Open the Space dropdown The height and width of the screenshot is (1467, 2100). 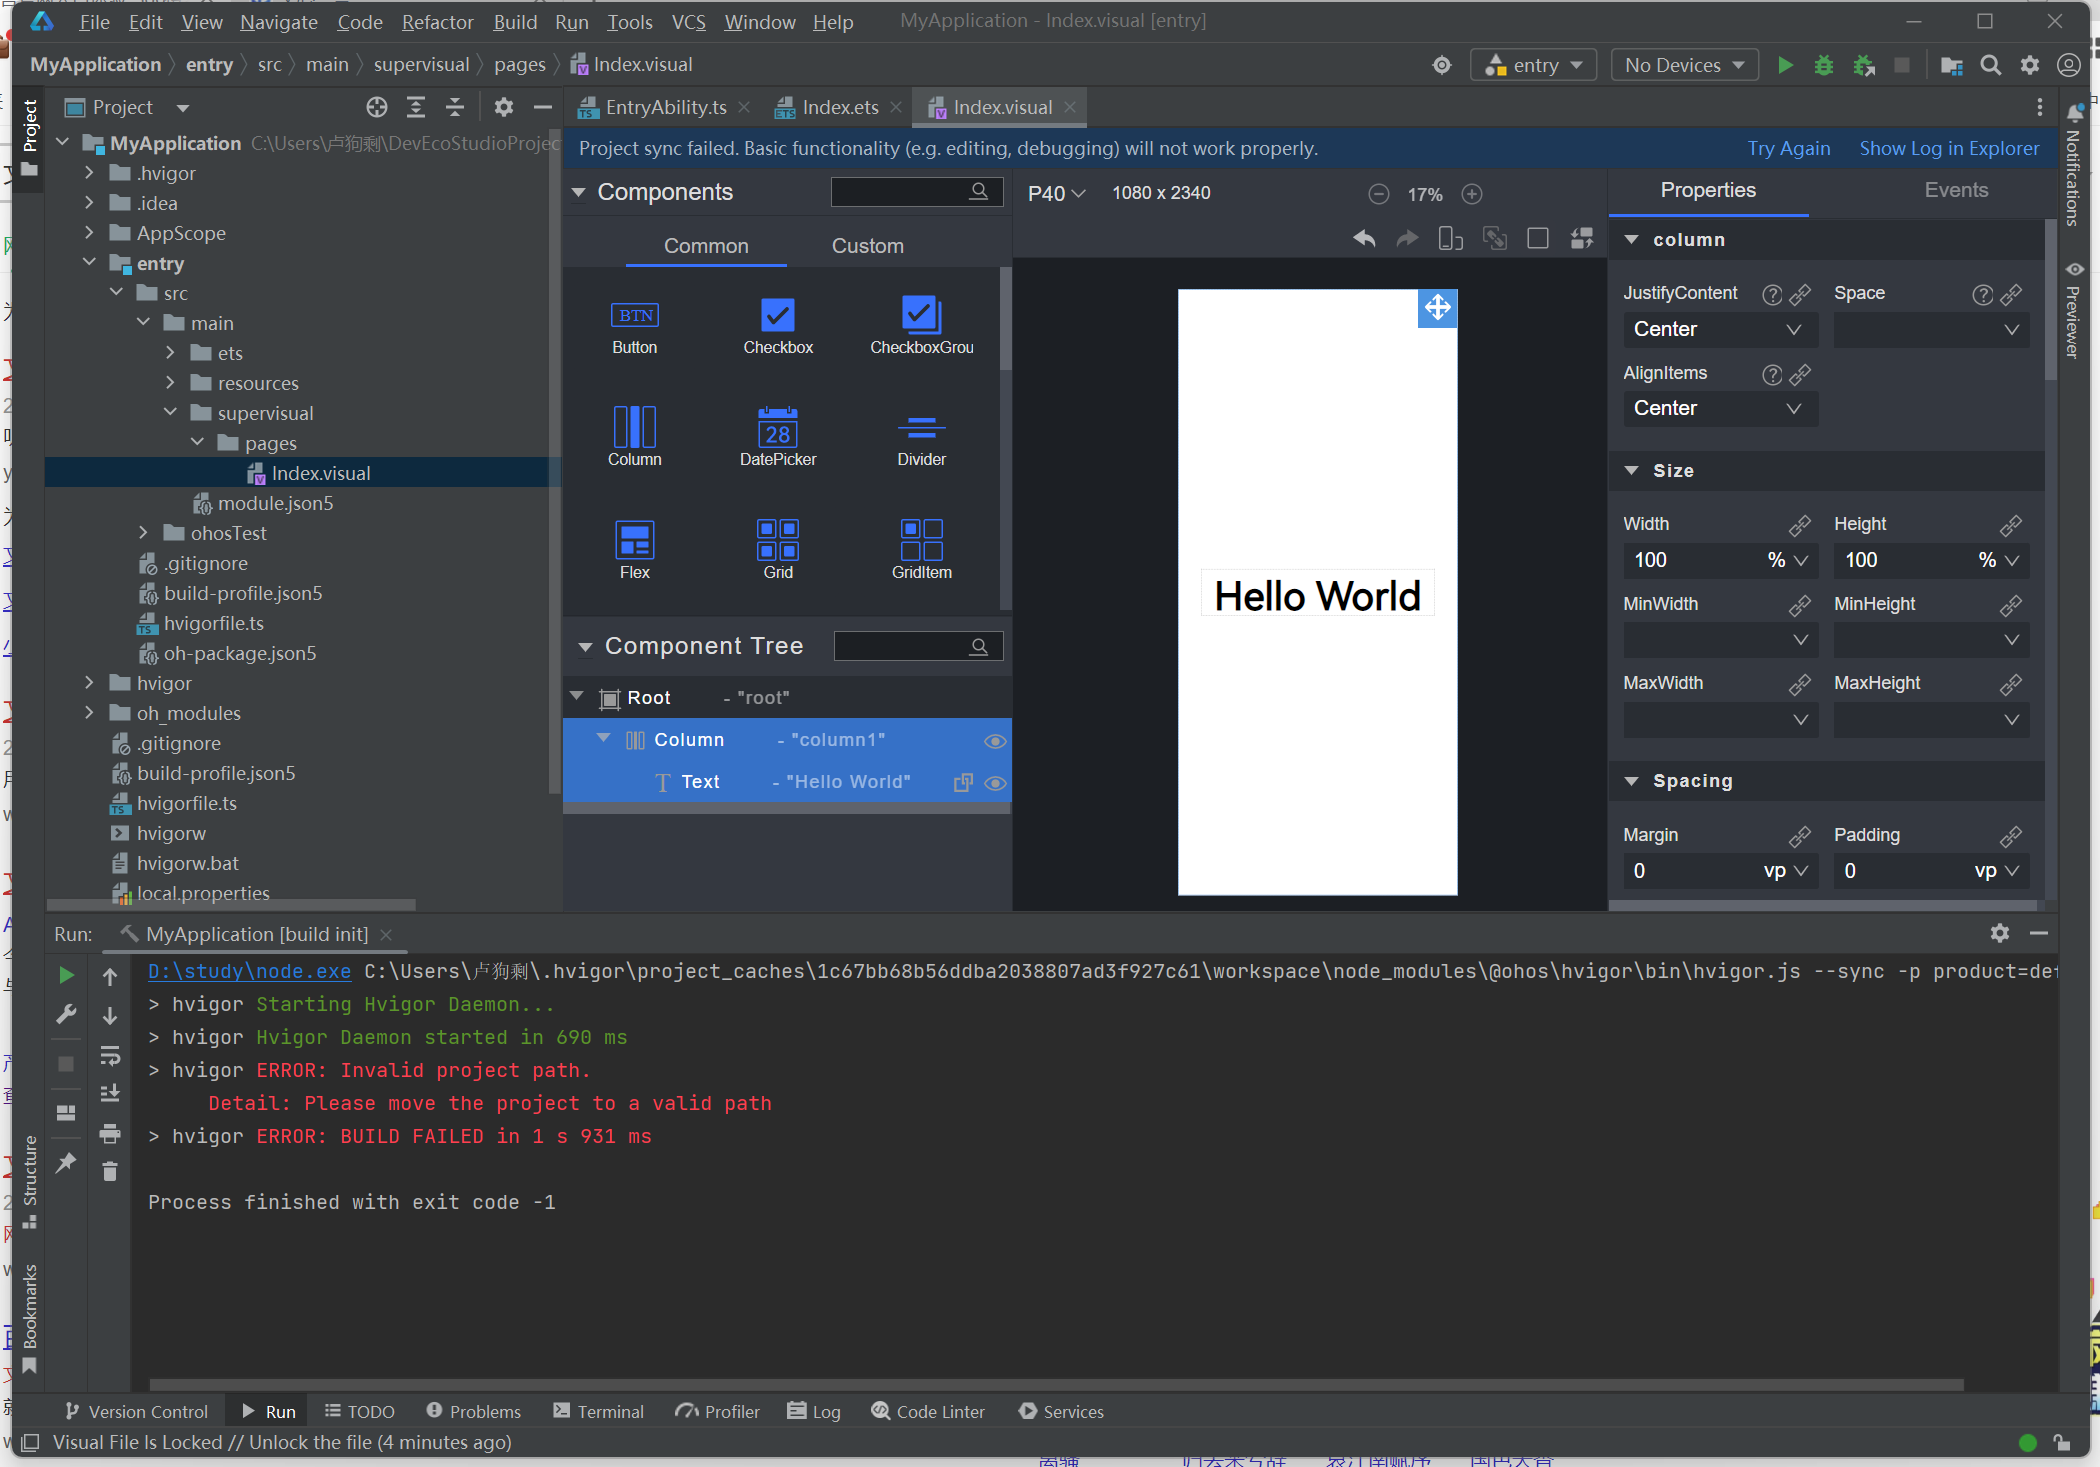pyautogui.click(x=1931, y=329)
